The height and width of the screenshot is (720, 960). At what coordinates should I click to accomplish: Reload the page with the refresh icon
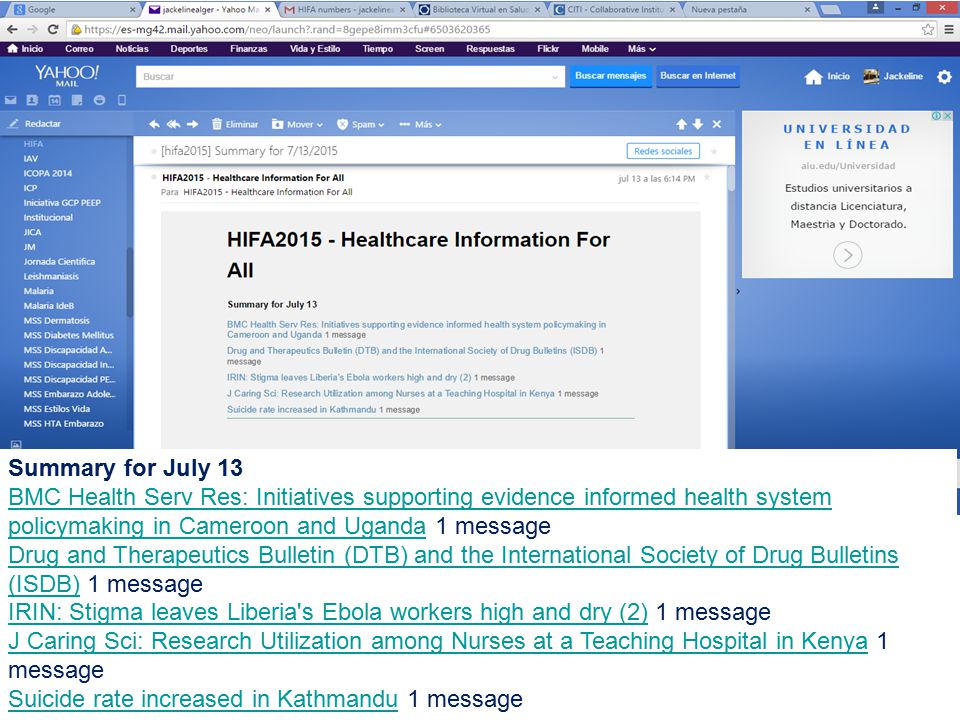[53, 29]
